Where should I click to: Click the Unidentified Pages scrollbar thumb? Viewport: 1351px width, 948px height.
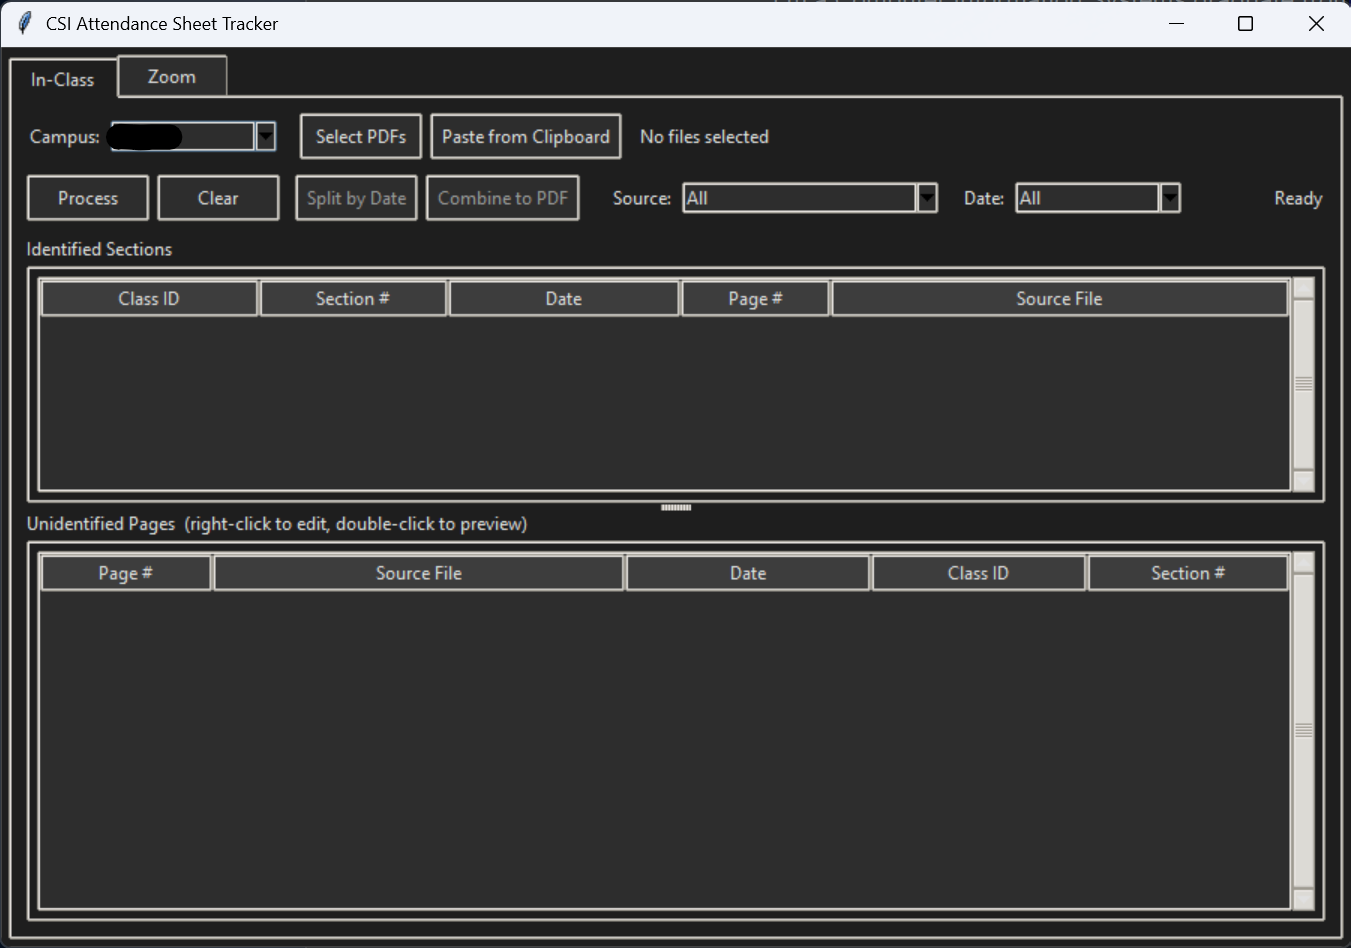point(1303,730)
